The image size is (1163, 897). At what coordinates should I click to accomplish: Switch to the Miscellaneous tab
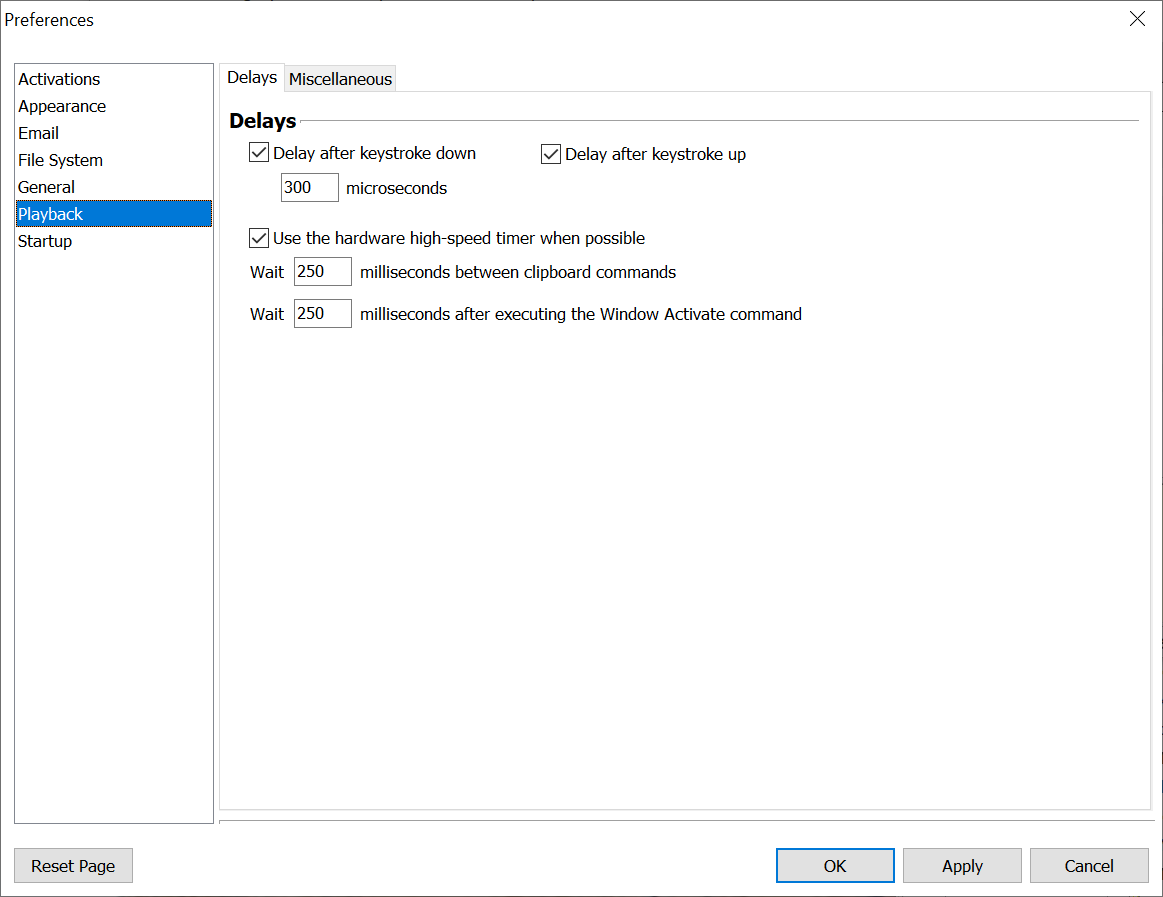pos(340,79)
